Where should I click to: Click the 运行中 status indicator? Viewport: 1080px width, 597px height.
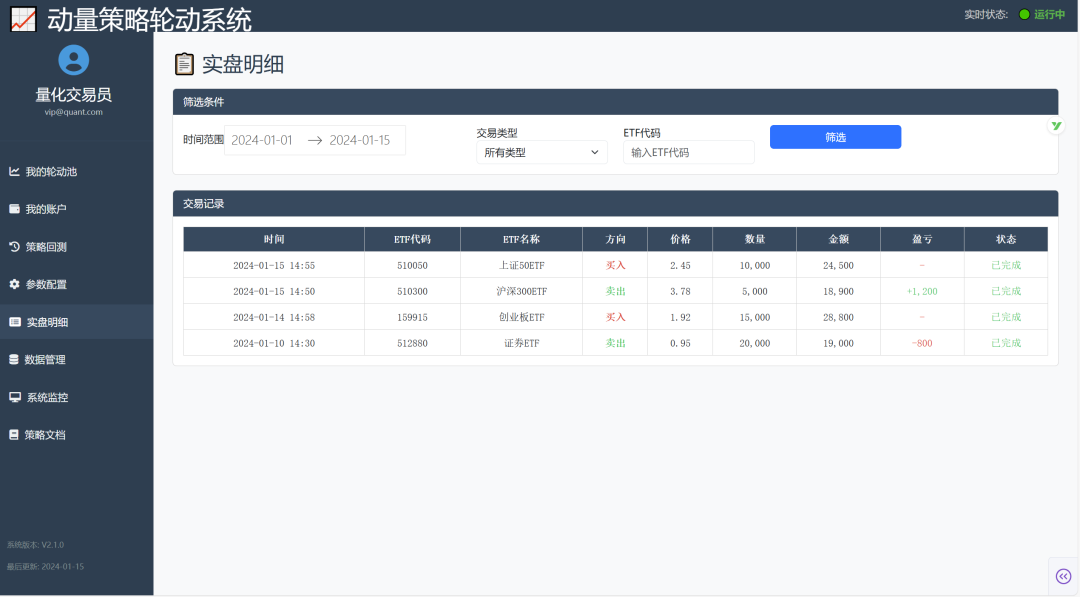pos(1043,15)
